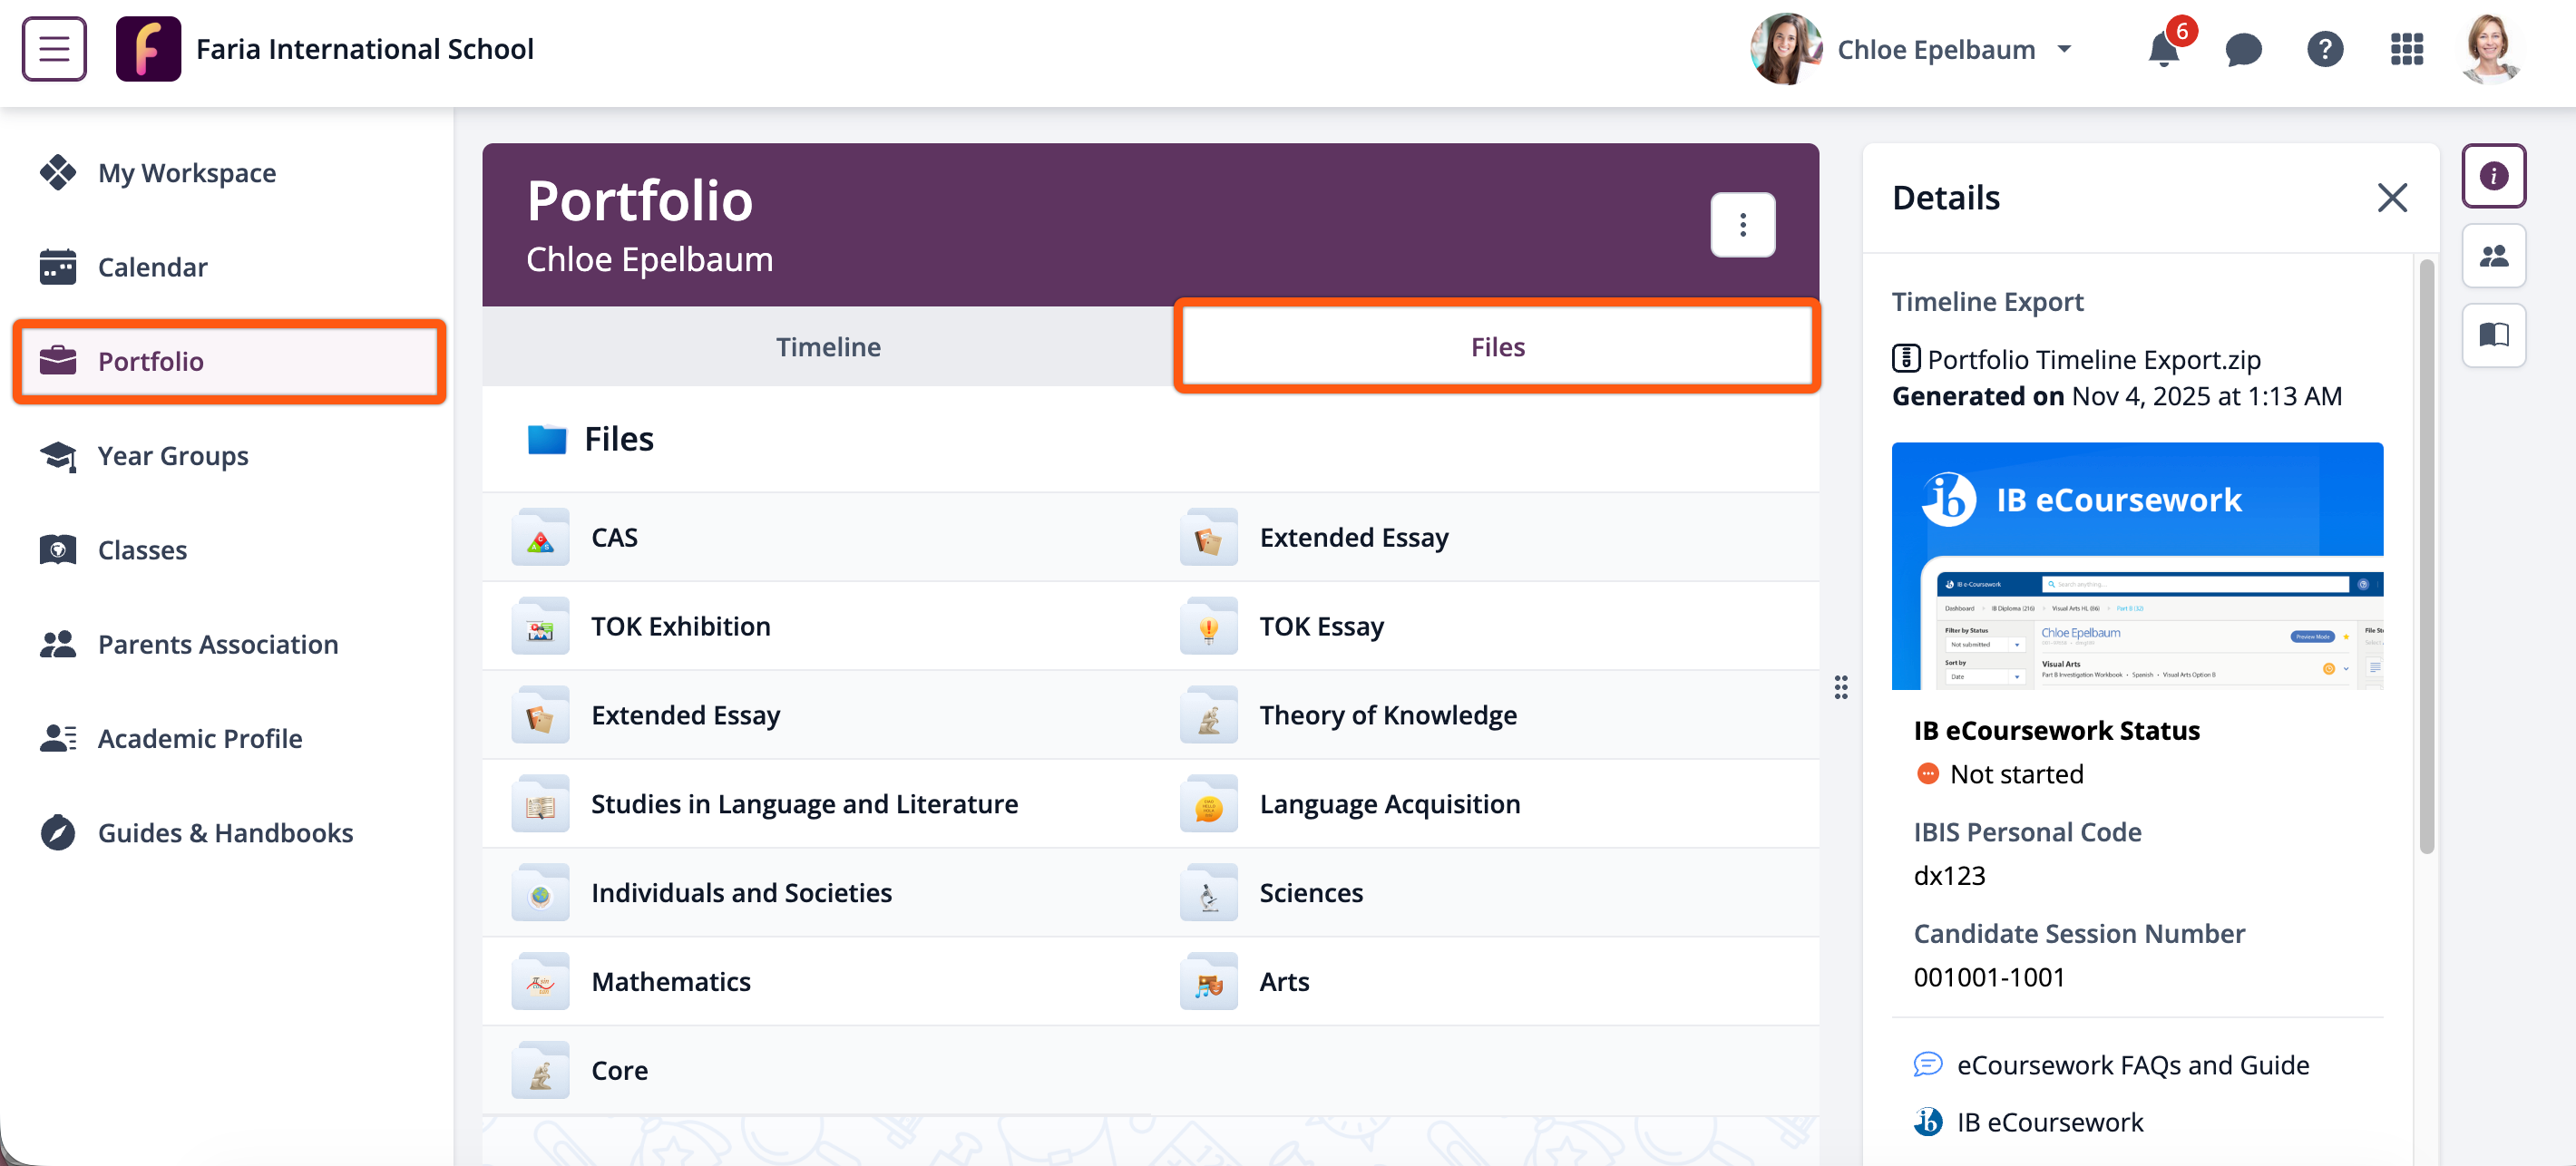Open the TOK Exhibition folder
Image resolution: width=2576 pixels, height=1166 pixels.
[x=680, y=626]
